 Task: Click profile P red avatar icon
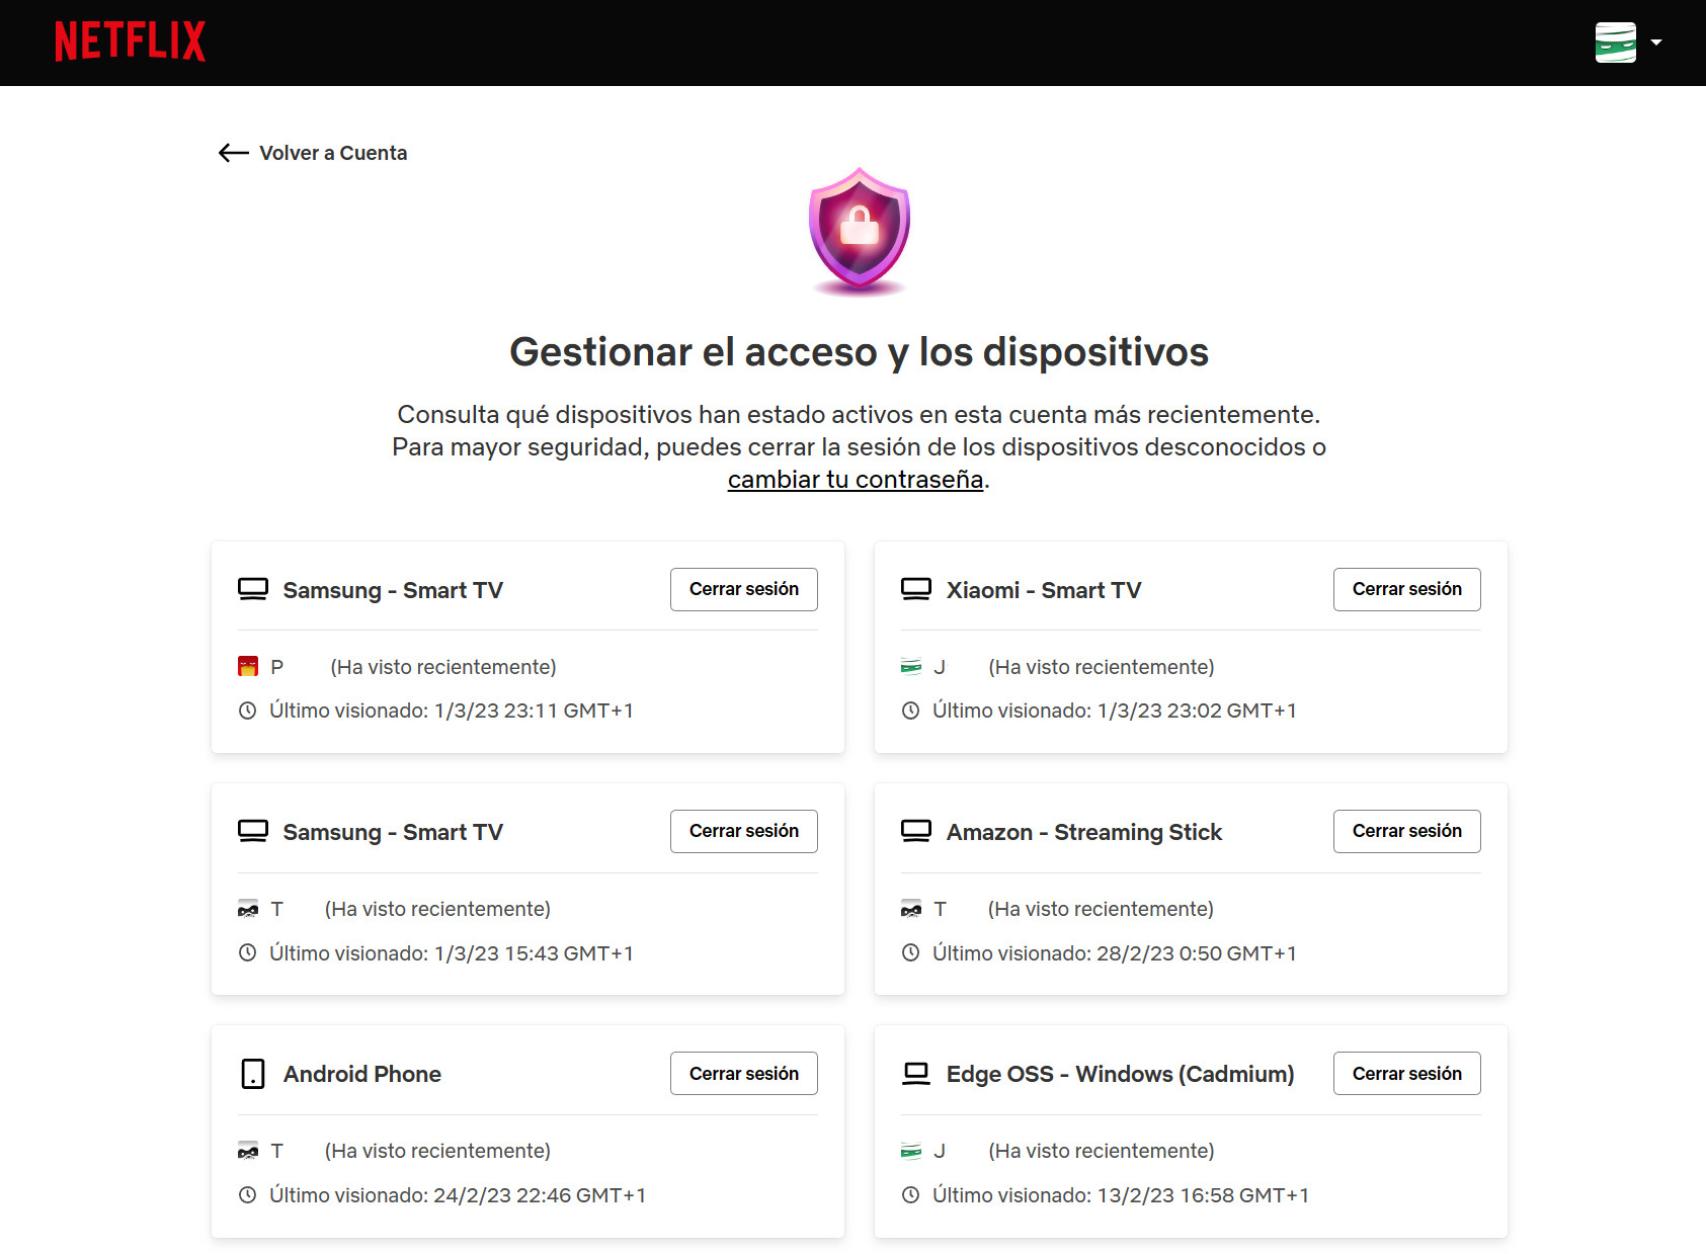(x=248, y=666)
